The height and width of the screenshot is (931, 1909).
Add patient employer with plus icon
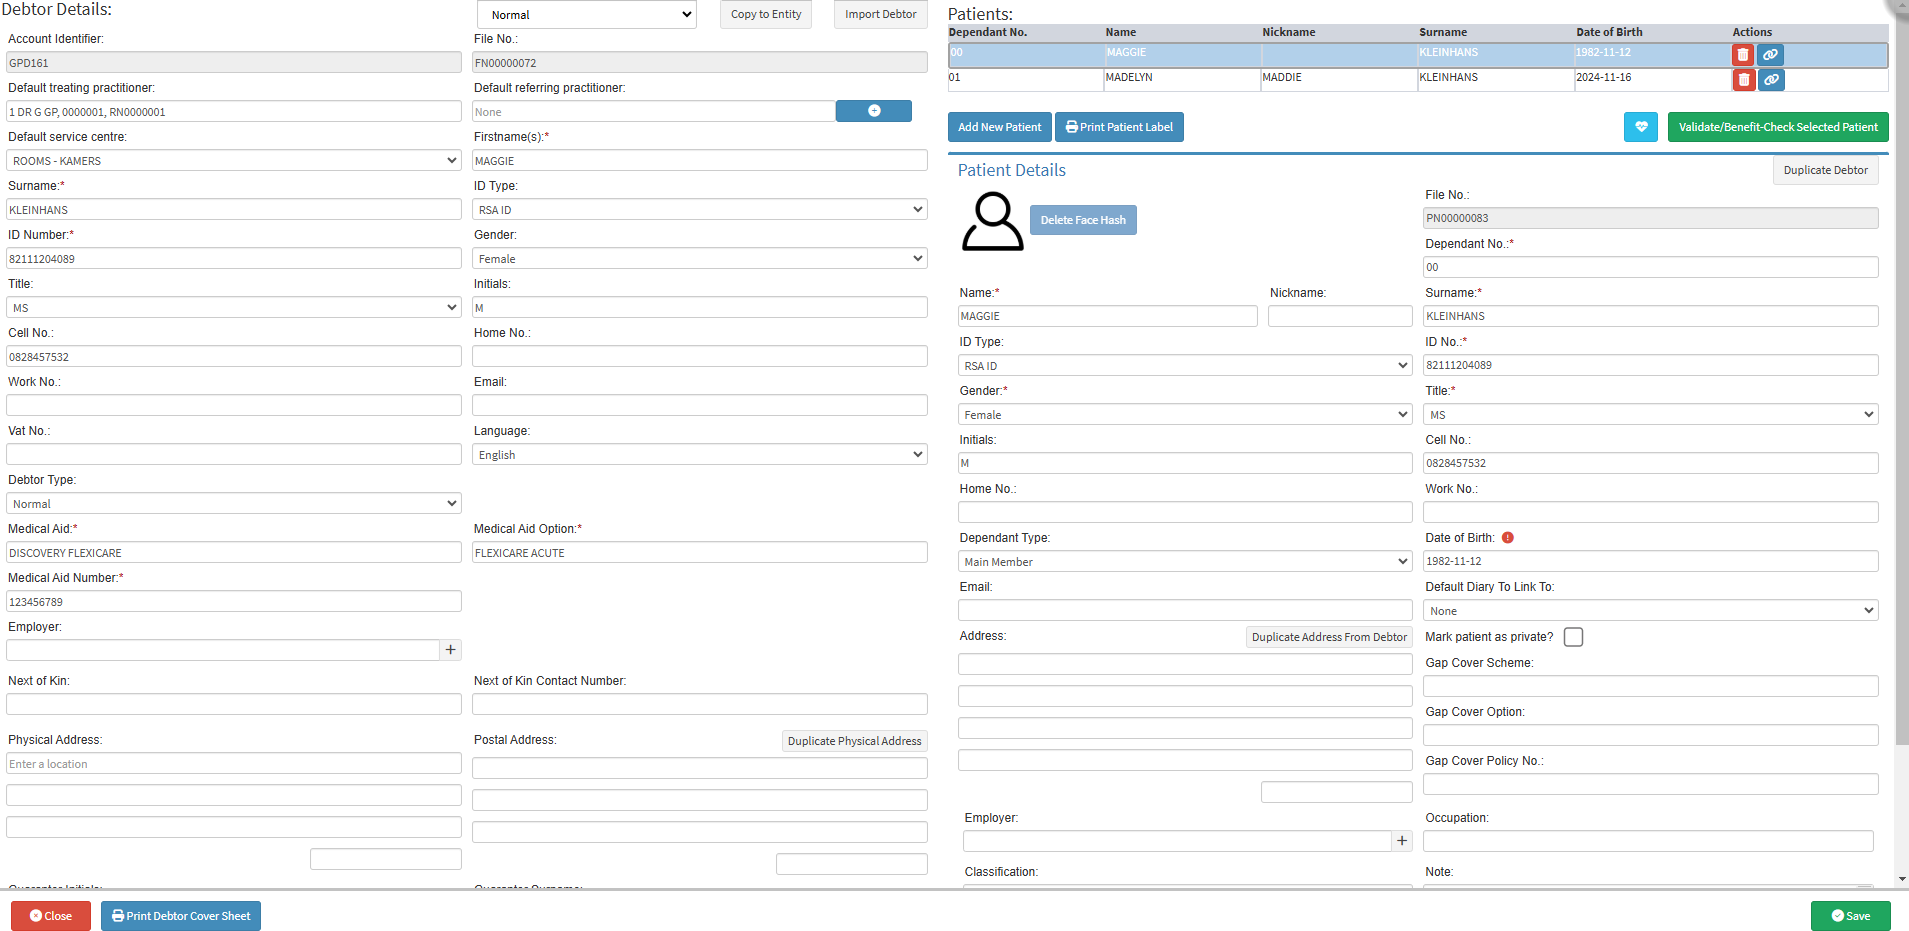[x=1402, y=841]
